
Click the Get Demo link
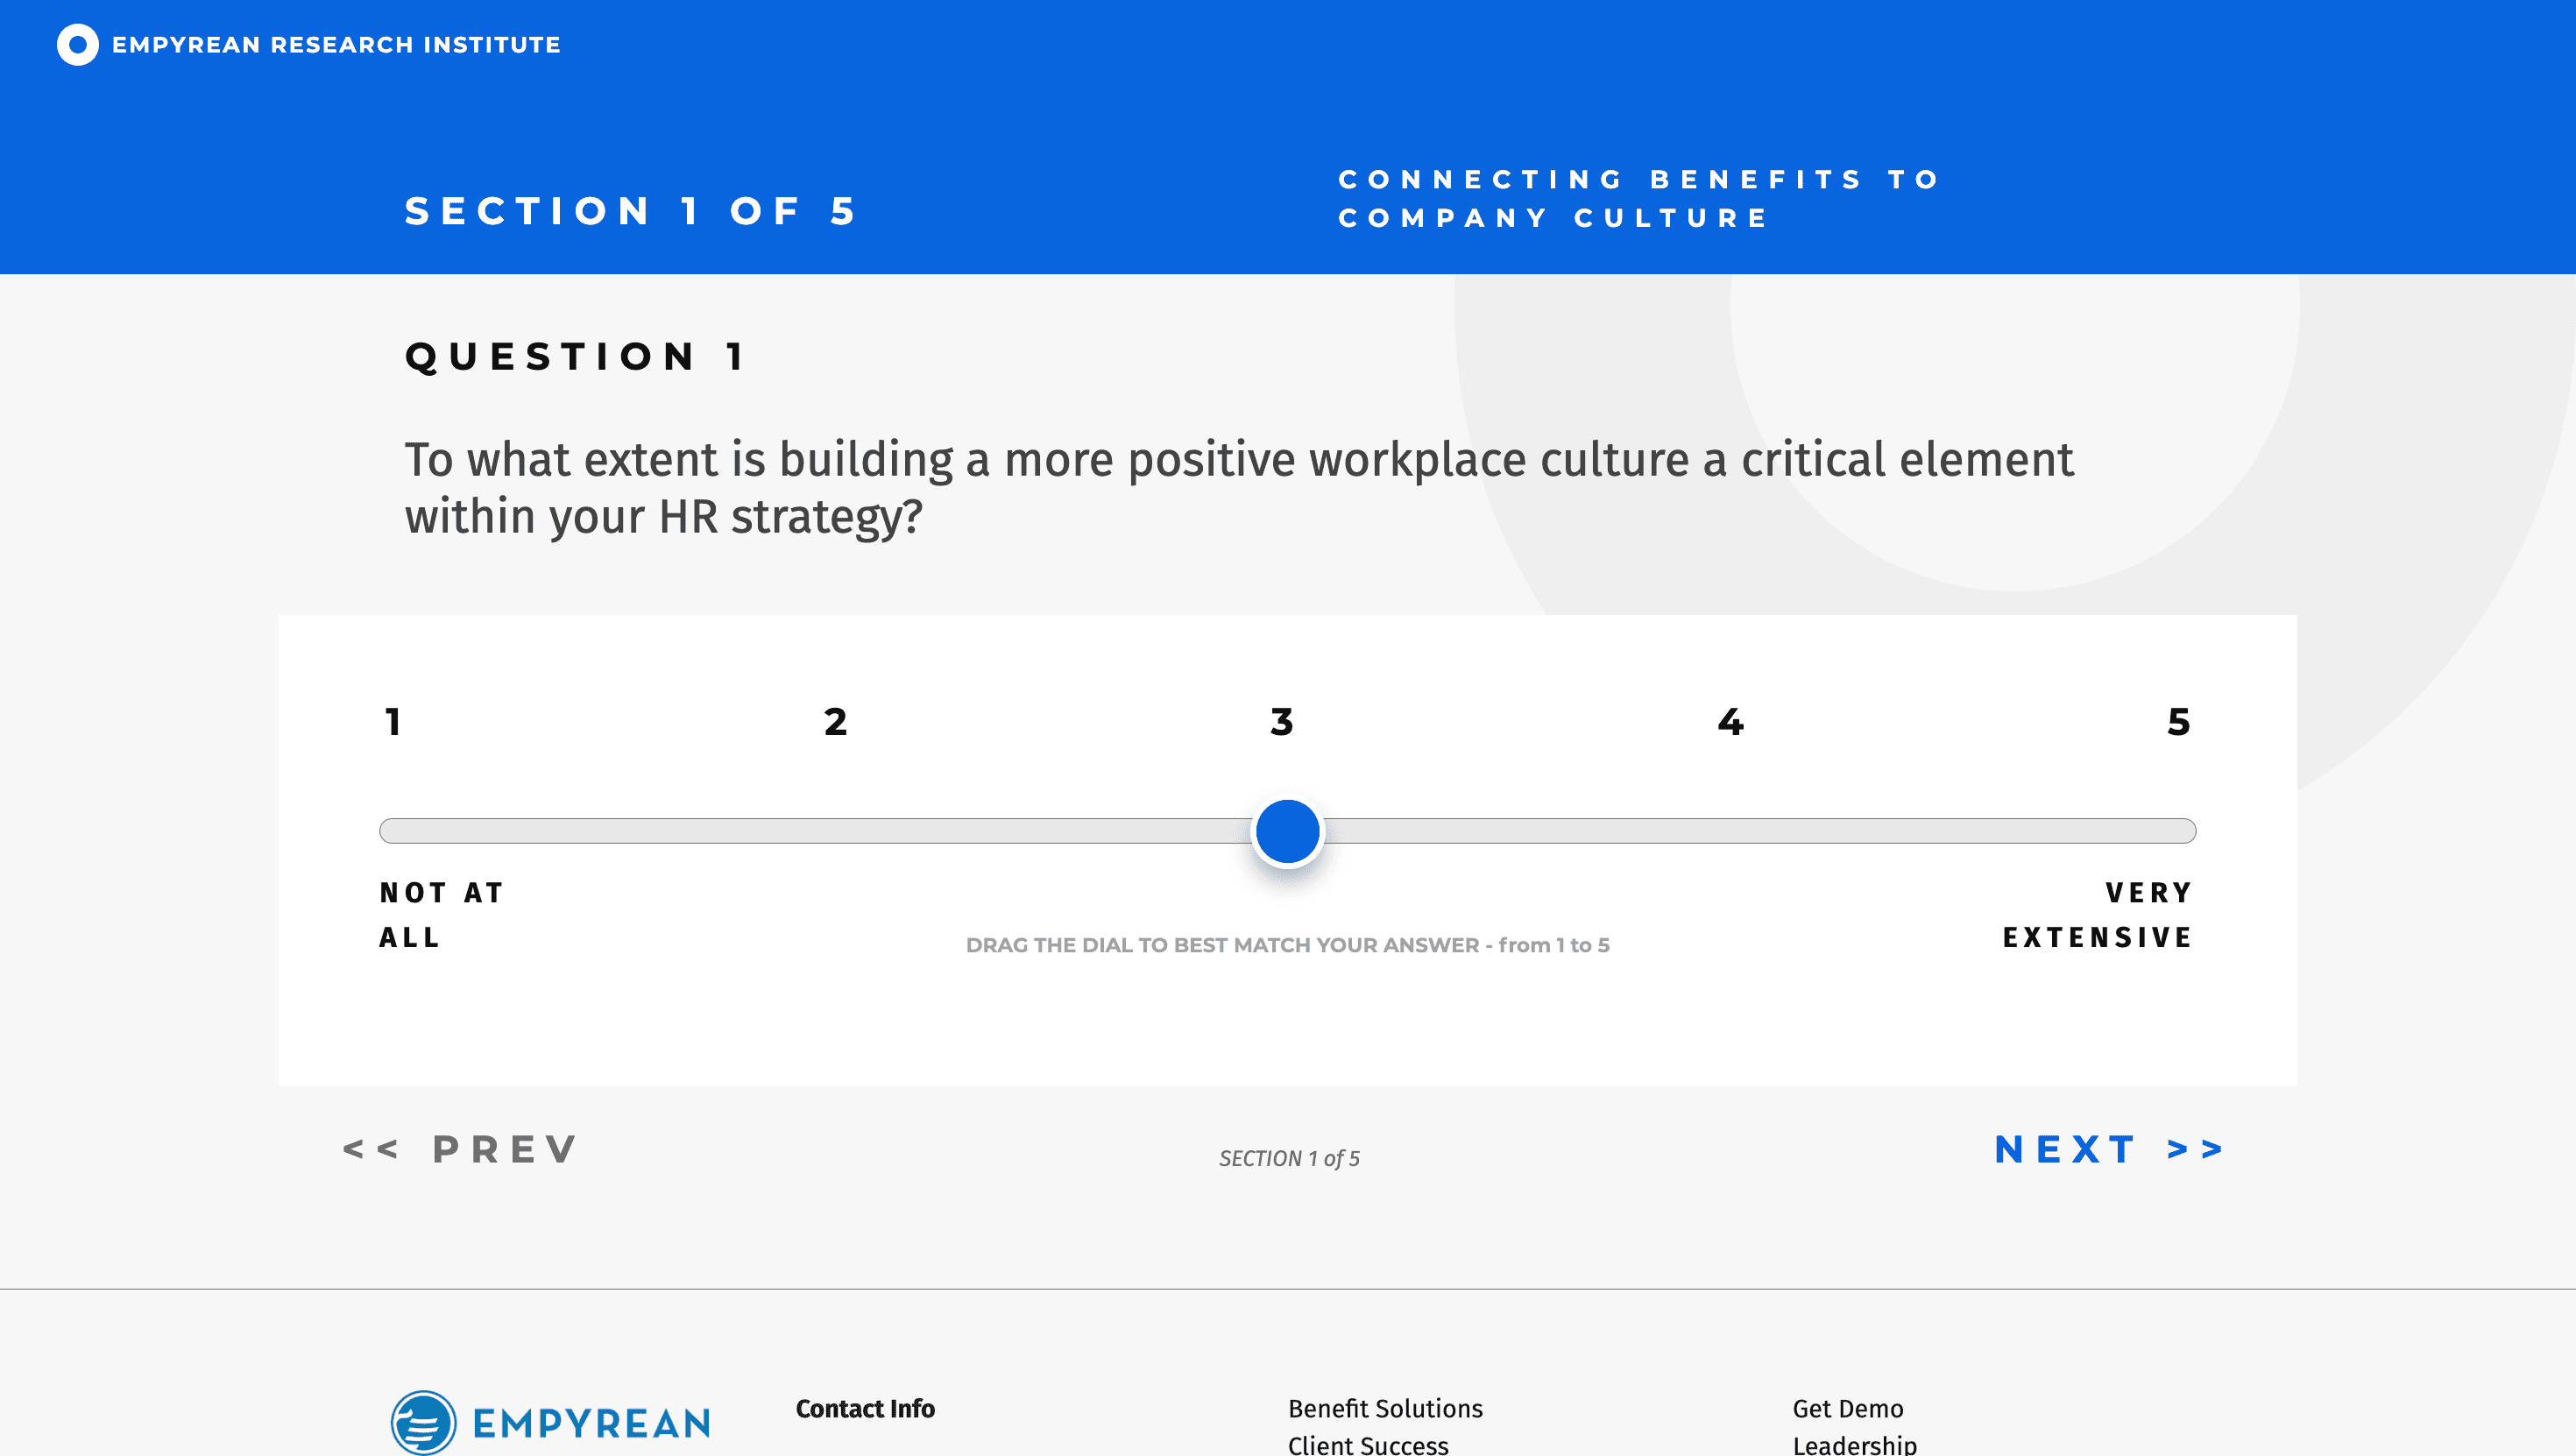[x=1847, y=1408]
